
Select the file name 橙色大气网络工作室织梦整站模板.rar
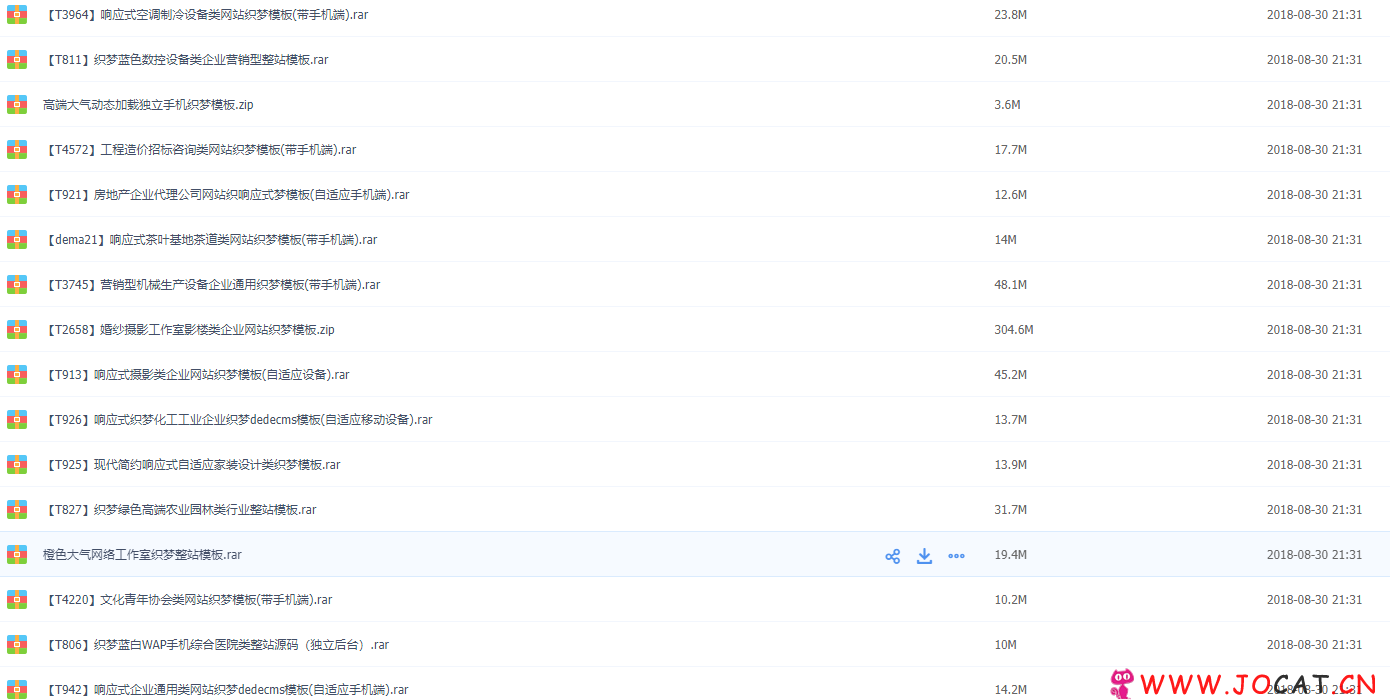pos(142,555)
